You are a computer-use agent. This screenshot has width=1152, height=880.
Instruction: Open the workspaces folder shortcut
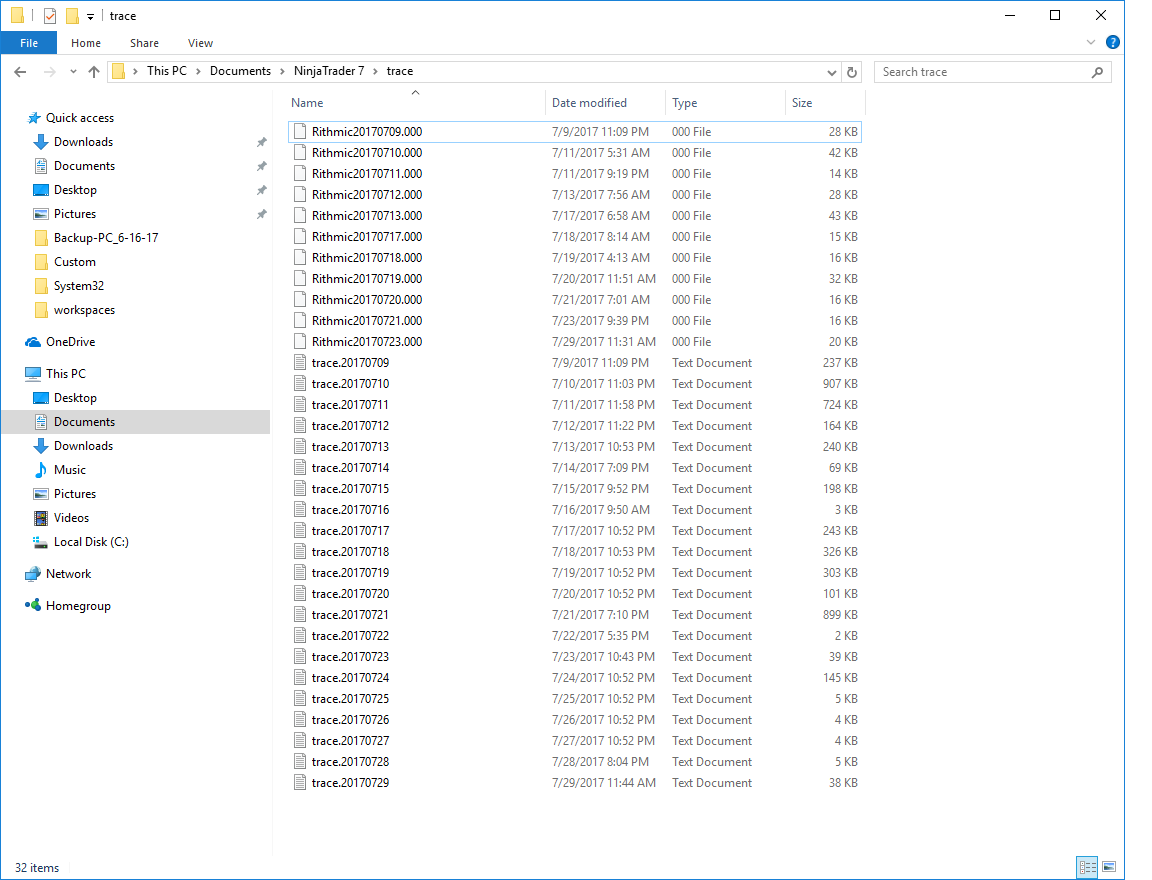pyautogui.click(x=84, y=310)
